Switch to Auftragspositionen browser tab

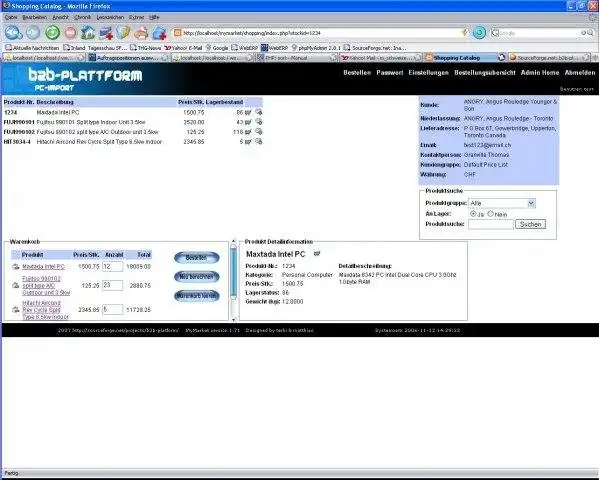(128, 58)
